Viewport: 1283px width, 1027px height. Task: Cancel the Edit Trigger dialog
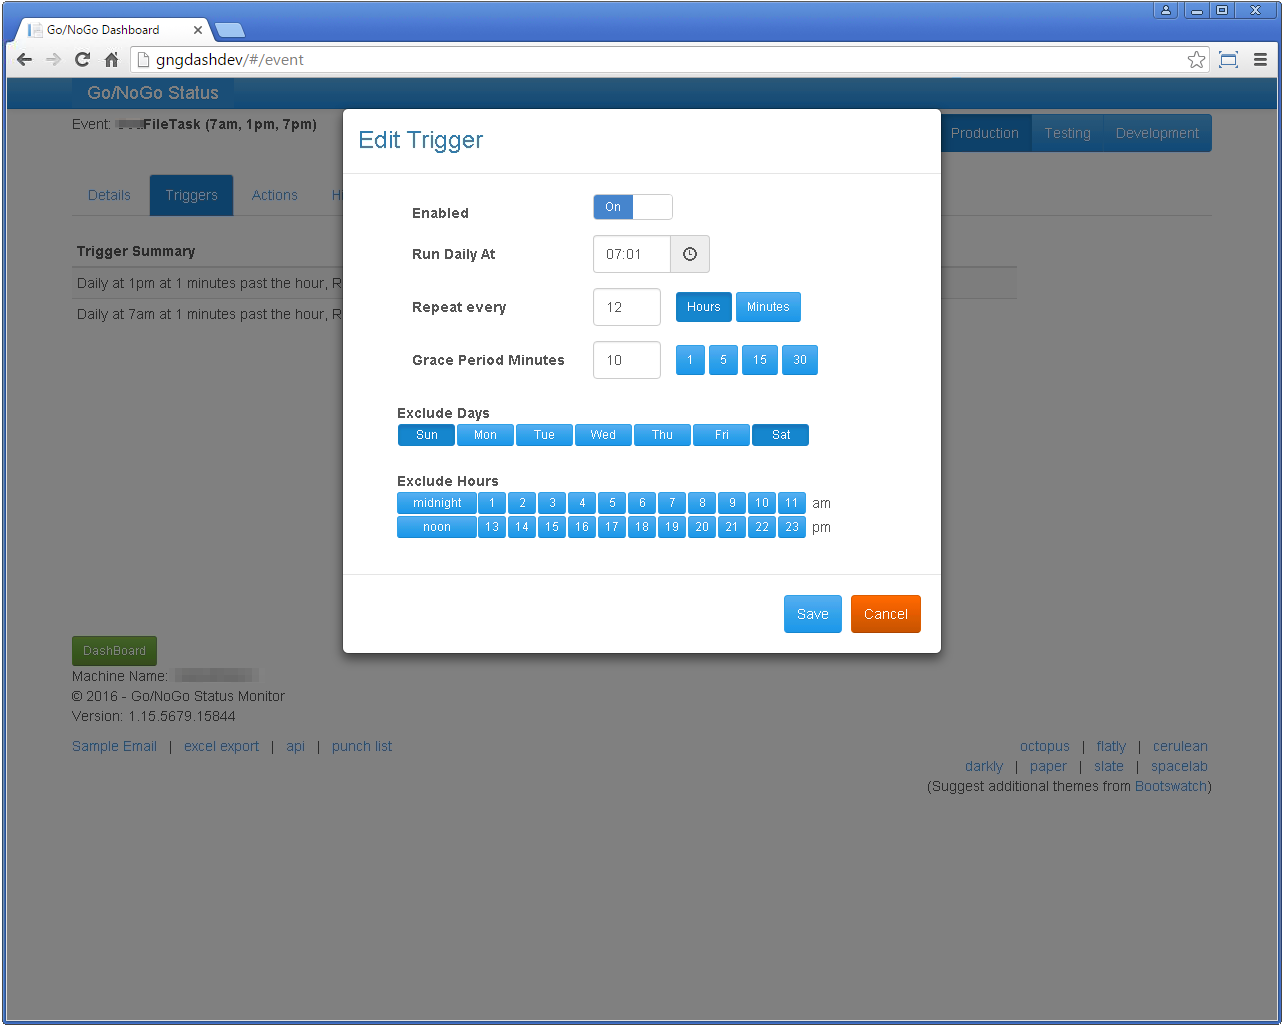[885, 614]
